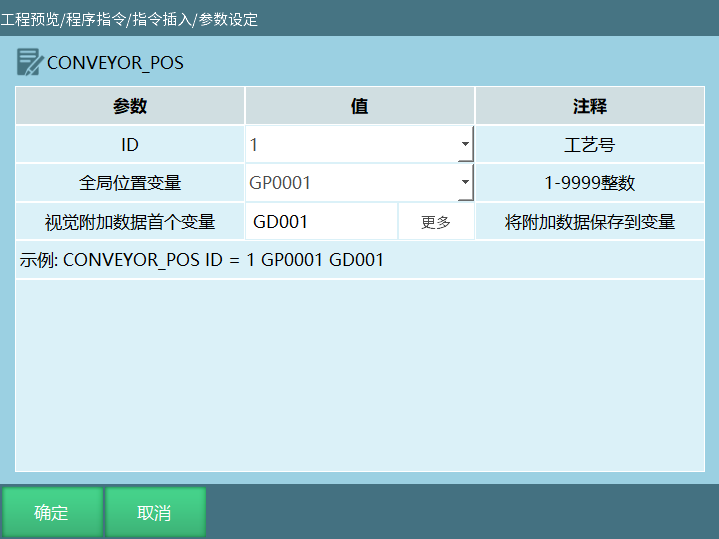Click the 视觉附加数据首个变量 label
719x539 pixels.
[130, 222]
